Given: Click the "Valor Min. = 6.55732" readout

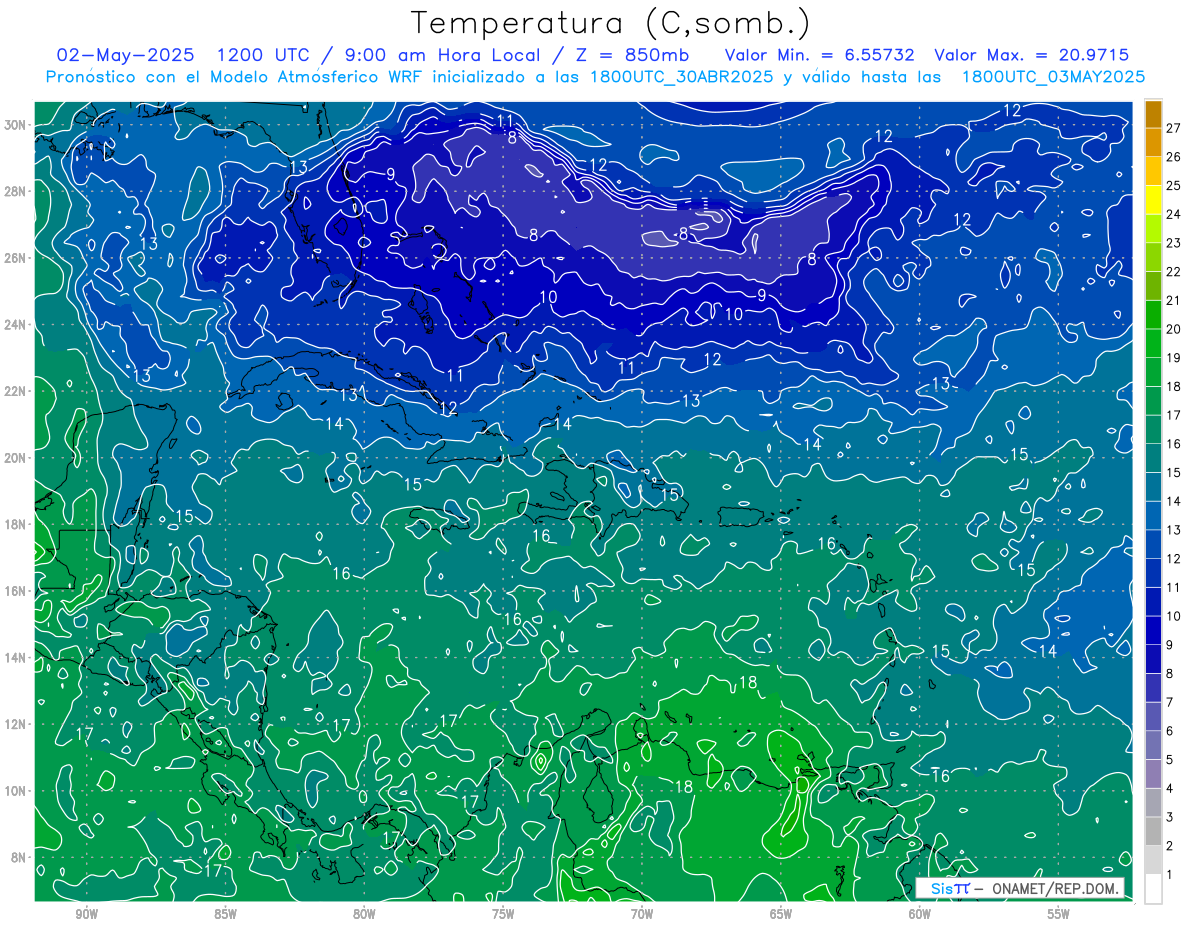Looking at the screenshot, I should [821, 56].
